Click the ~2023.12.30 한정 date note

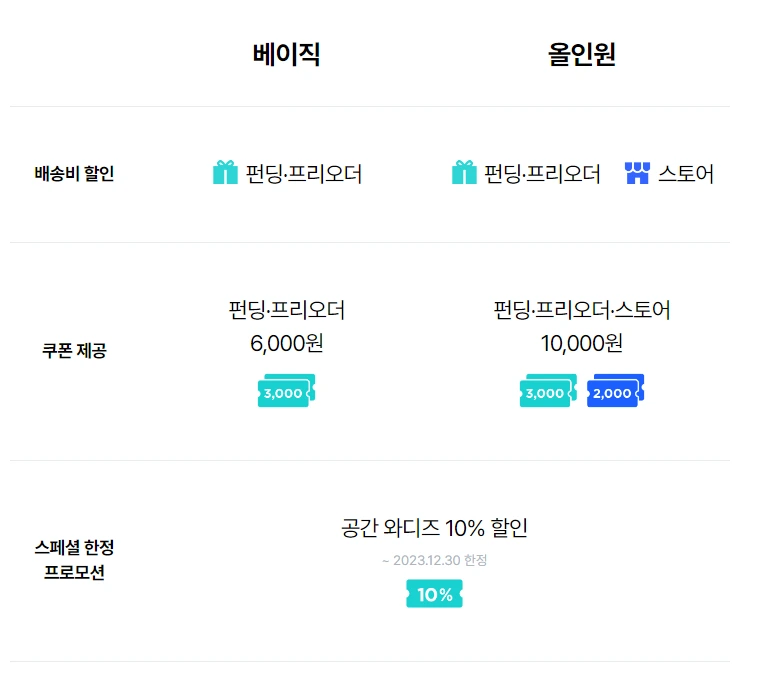tap(434, 561)
